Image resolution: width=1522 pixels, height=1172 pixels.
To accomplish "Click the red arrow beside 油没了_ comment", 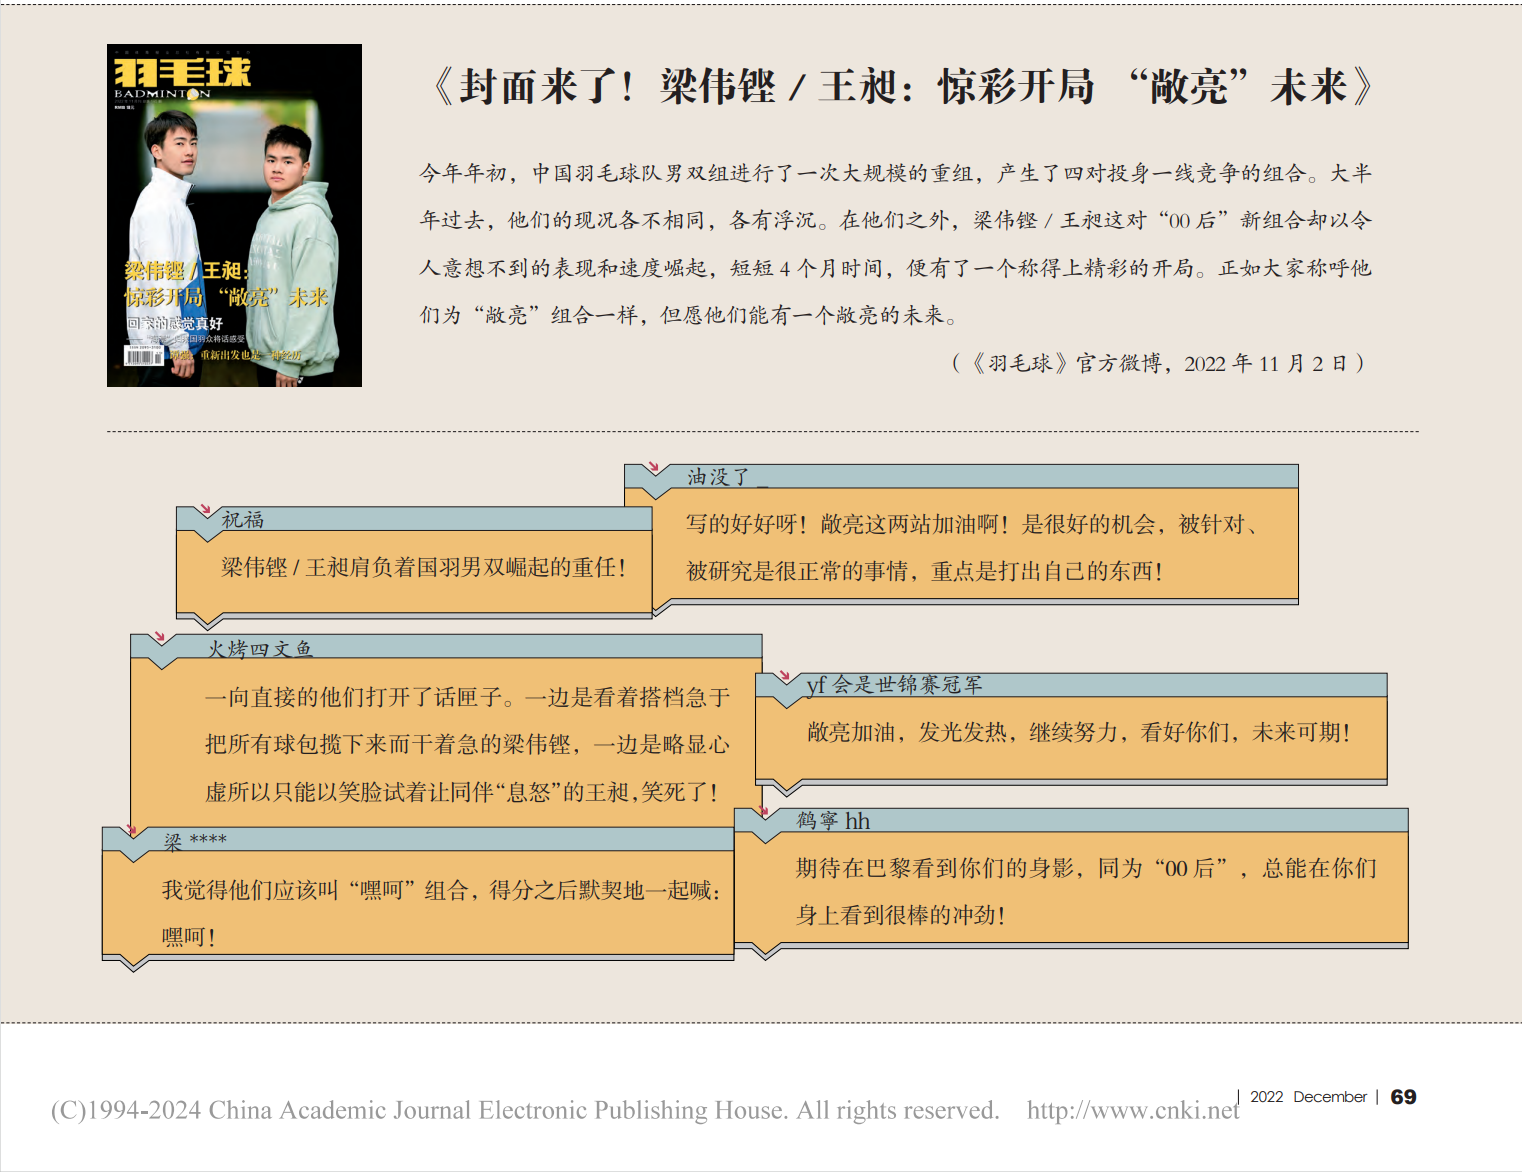I will (x=653, y=467).
